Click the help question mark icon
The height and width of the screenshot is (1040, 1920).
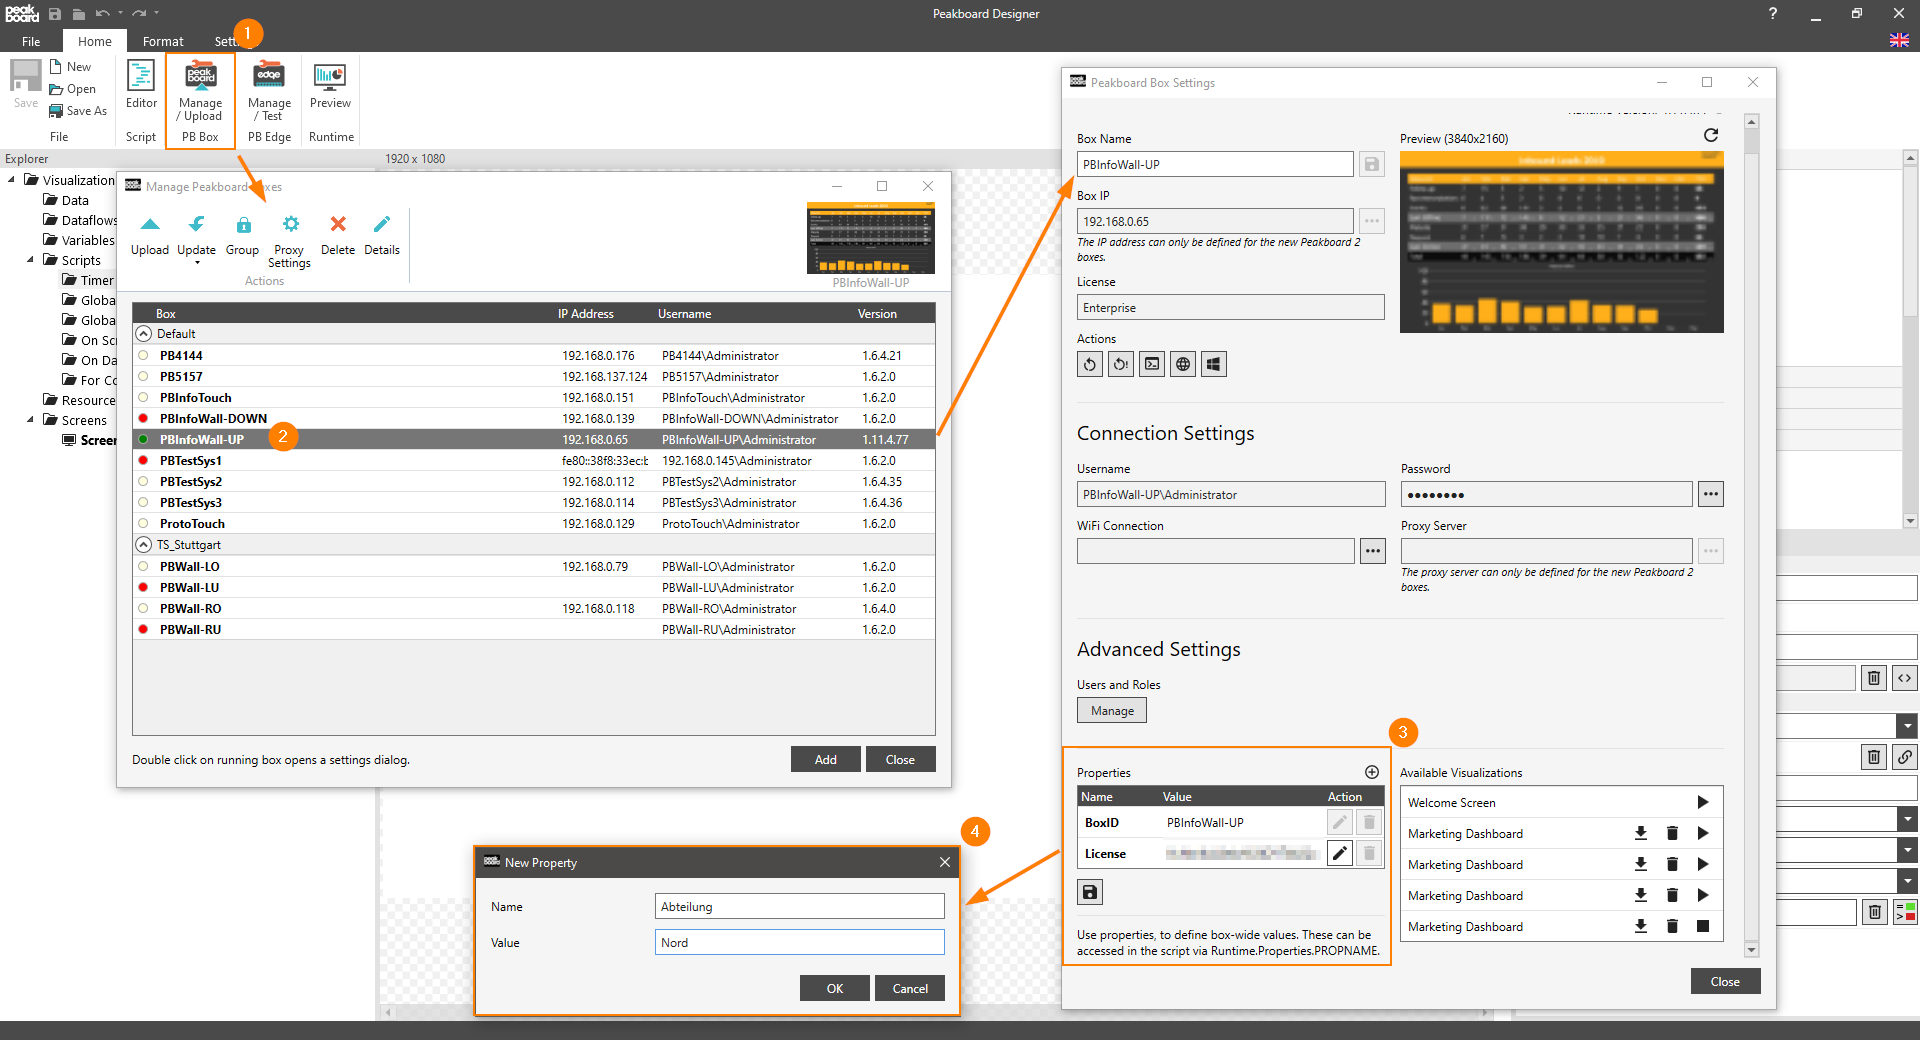click(x=1772, y=13)
